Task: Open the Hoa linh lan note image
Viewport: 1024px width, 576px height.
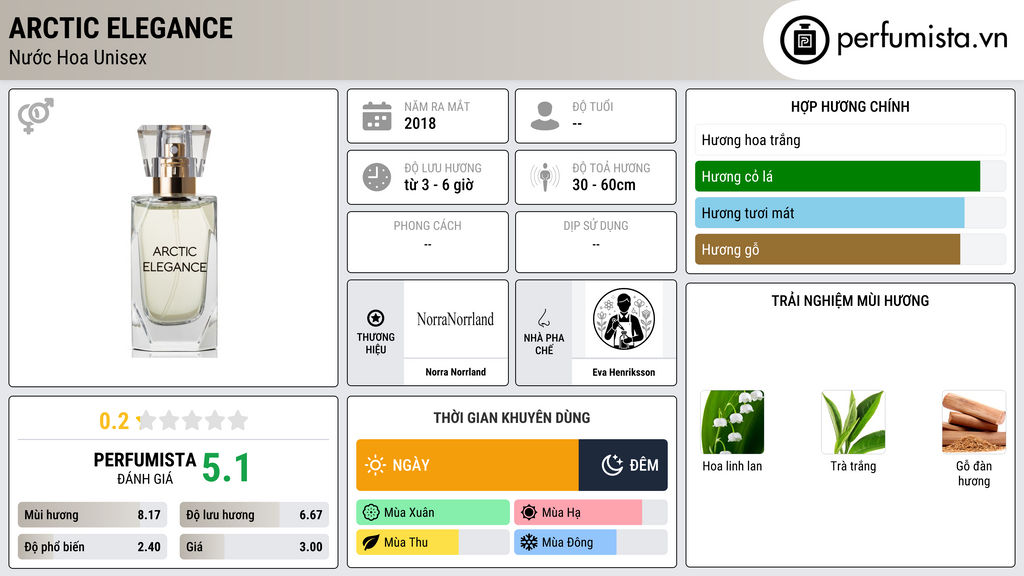Action: click(732, 423)
